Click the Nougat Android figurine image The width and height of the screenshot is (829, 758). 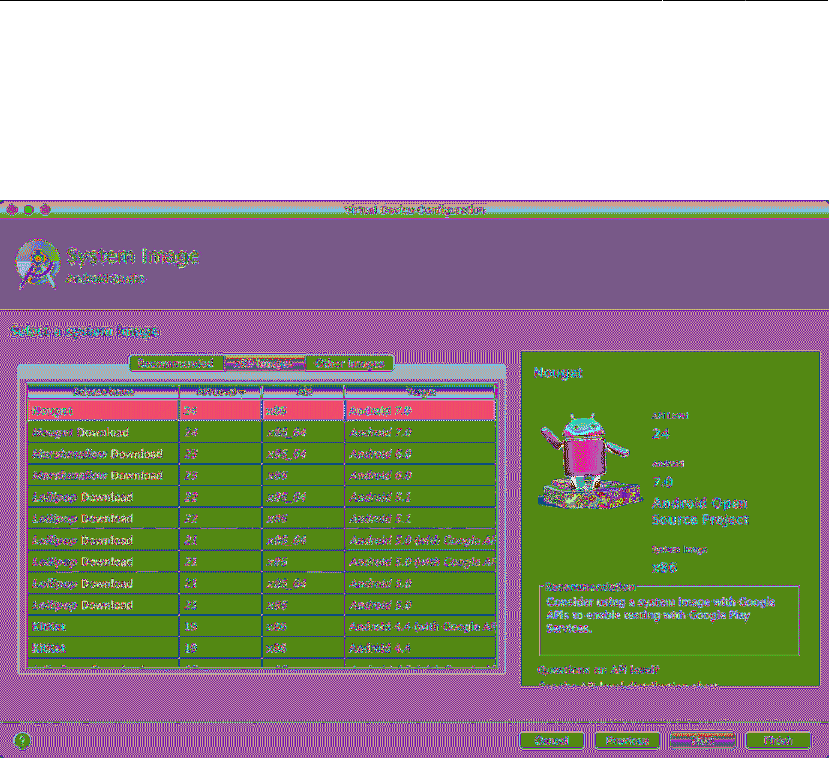coord(589,461)
